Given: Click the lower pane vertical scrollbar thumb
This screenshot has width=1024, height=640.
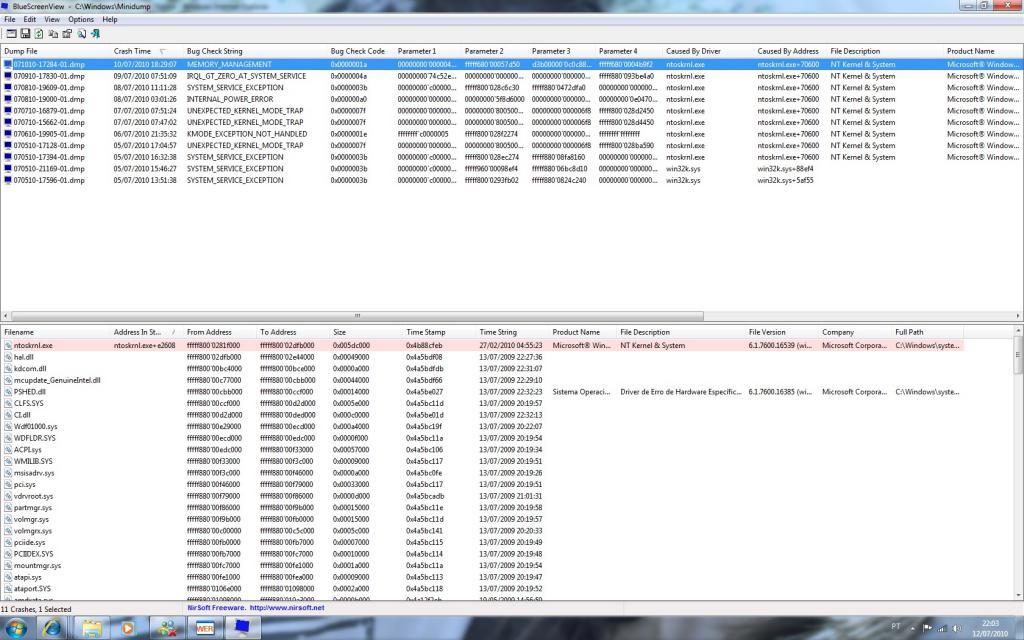Looking at the screenshot, I should pyautogui.click(x=1018, y=355).
